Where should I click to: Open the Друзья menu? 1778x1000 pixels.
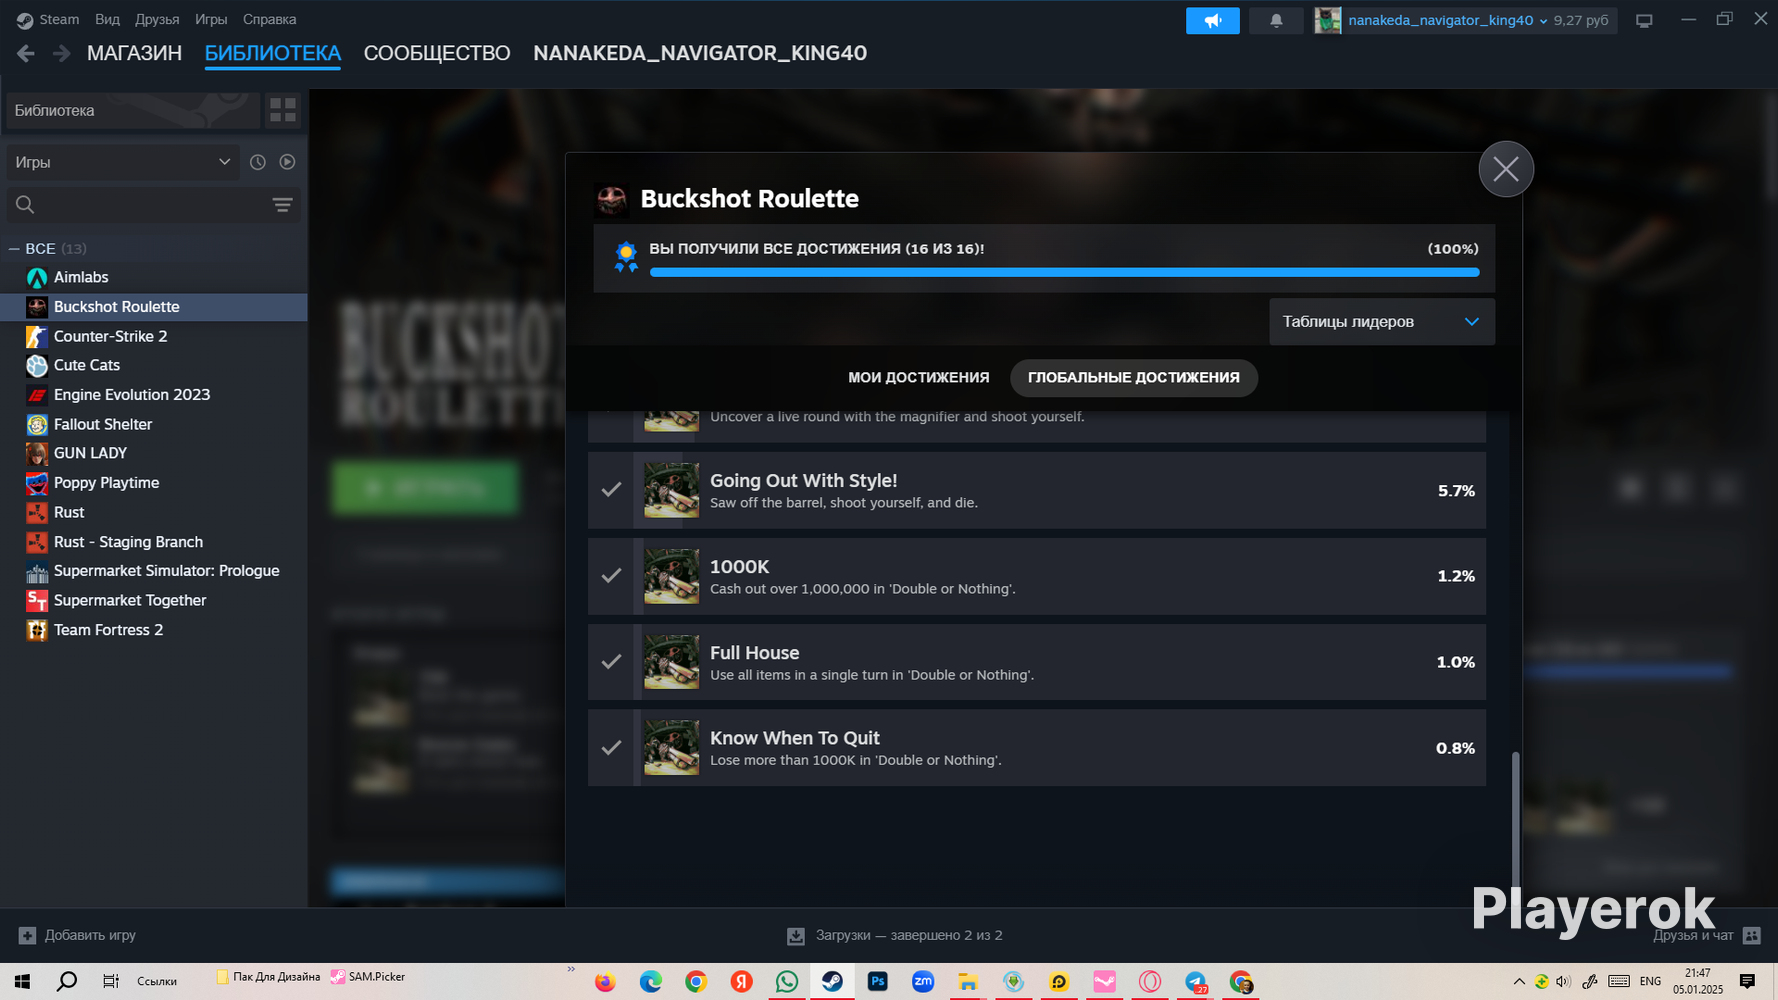coord(157,19)
